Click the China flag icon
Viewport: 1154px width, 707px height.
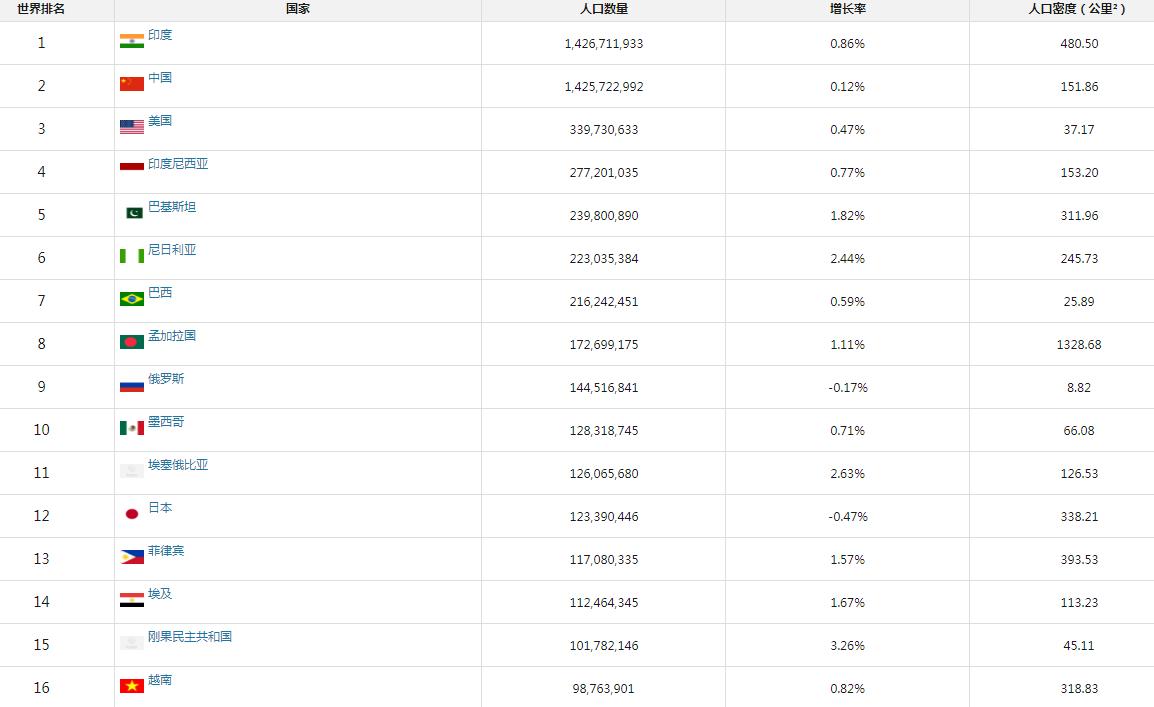[131, 84]
